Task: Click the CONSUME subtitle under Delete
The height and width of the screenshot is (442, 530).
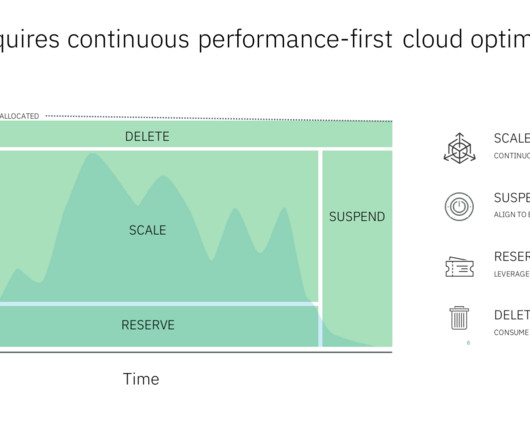Action: (x=511, y=333)
